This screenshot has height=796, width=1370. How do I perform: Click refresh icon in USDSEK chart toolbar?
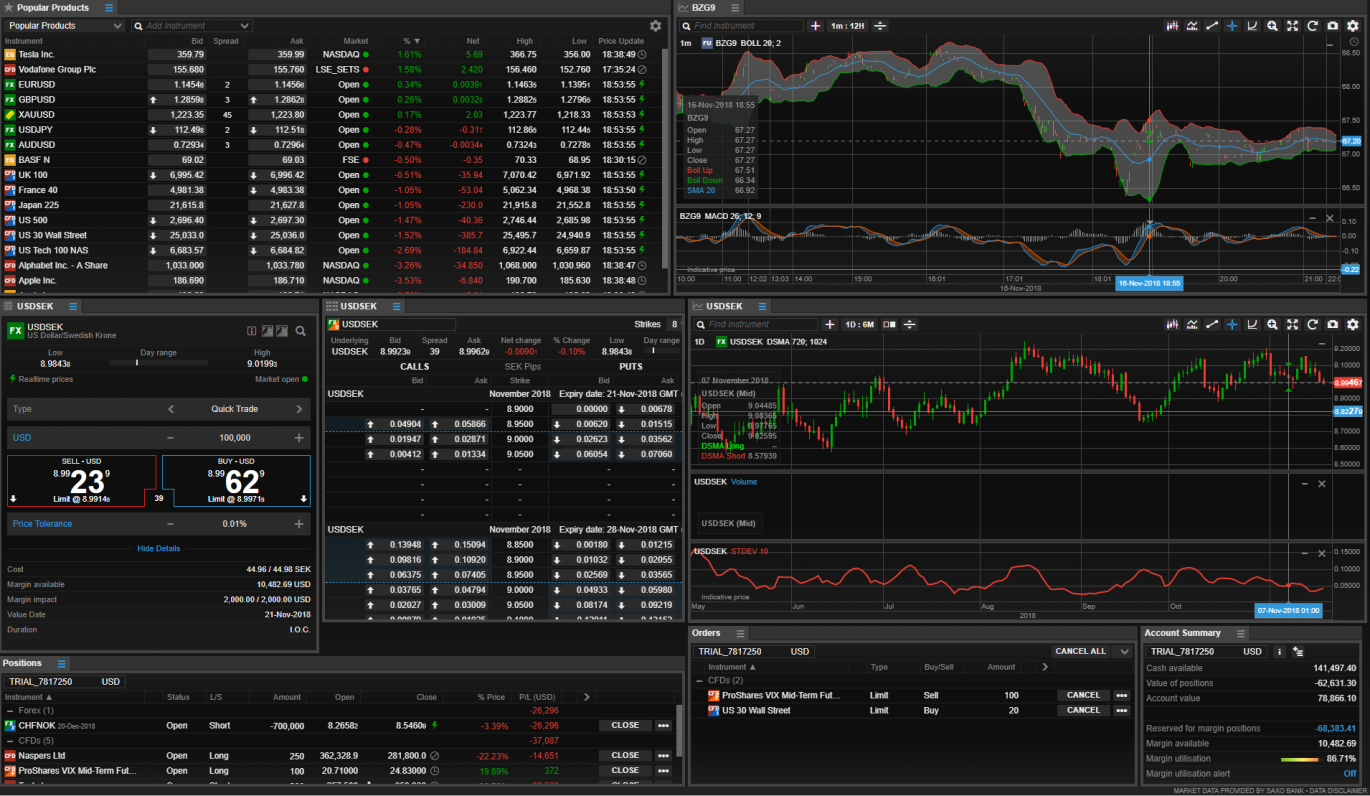click(1312, 325)
